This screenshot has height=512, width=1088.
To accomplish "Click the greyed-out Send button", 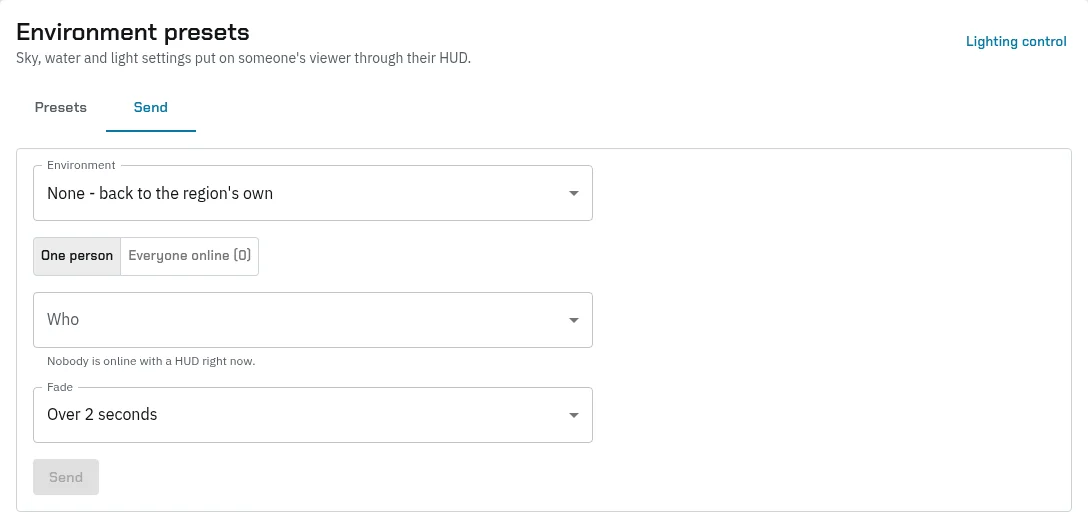I will tap(66, 477).
